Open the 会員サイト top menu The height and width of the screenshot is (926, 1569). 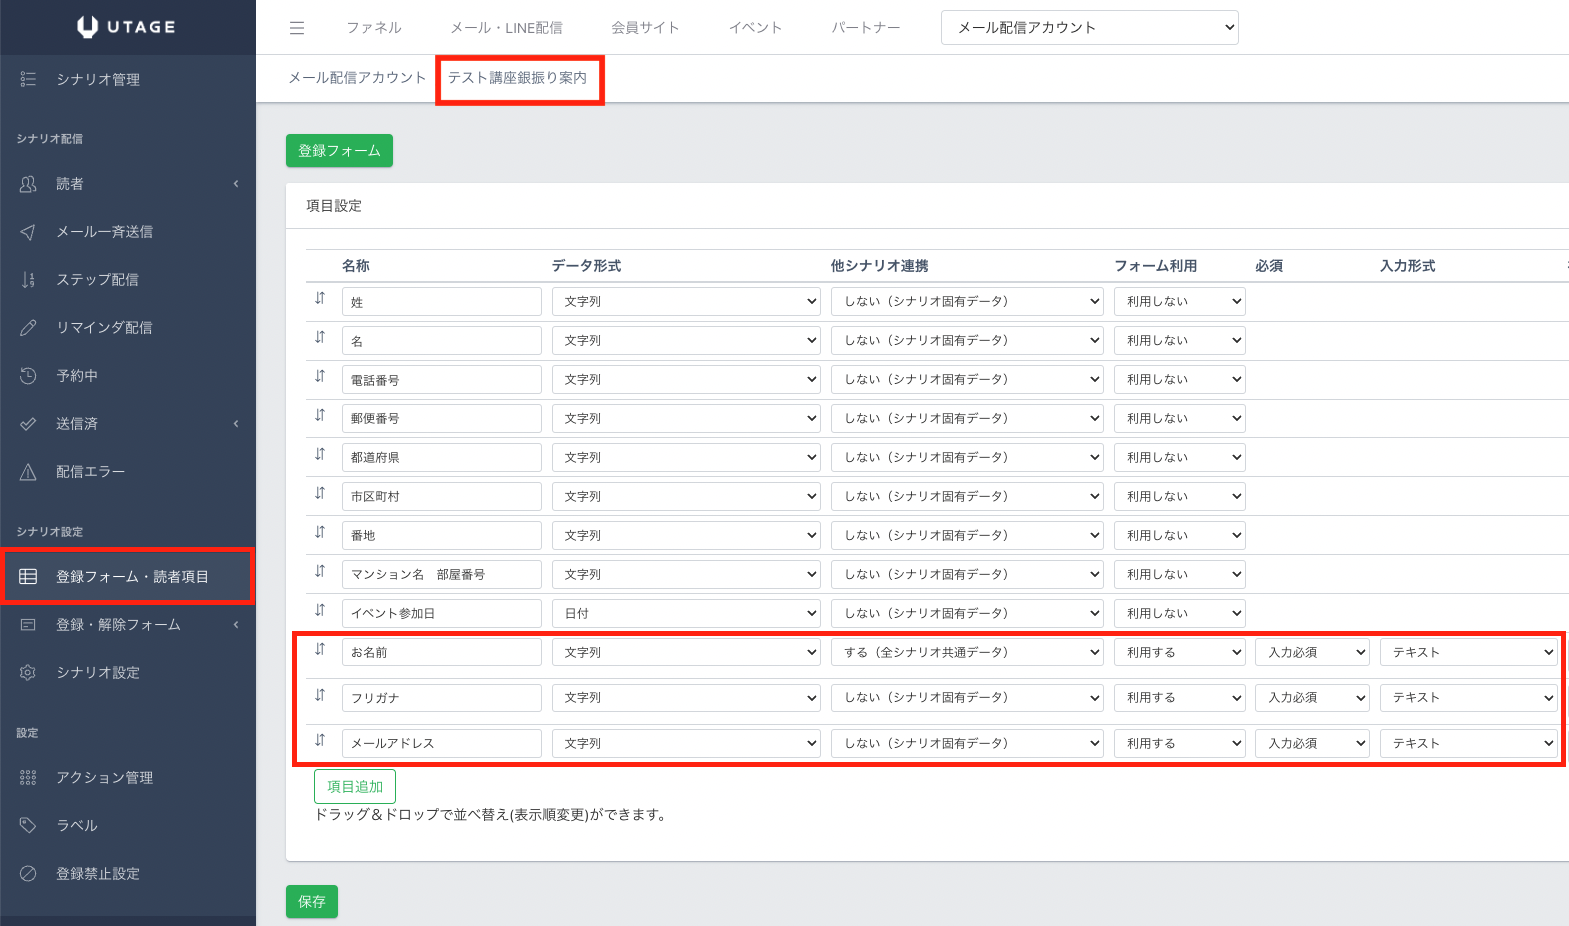pyautogui.click(x=645, y=28)
